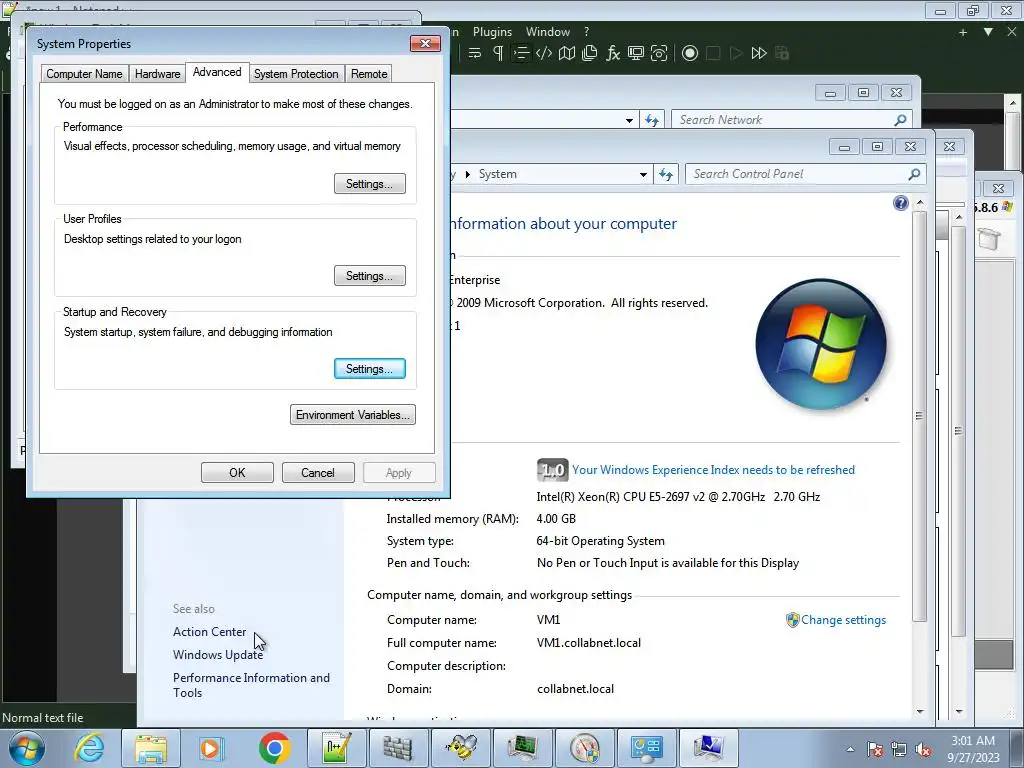This screenshot has width=1024, height=768.
Task: Click the System window scroll up arrow
Action: (920, 203)
